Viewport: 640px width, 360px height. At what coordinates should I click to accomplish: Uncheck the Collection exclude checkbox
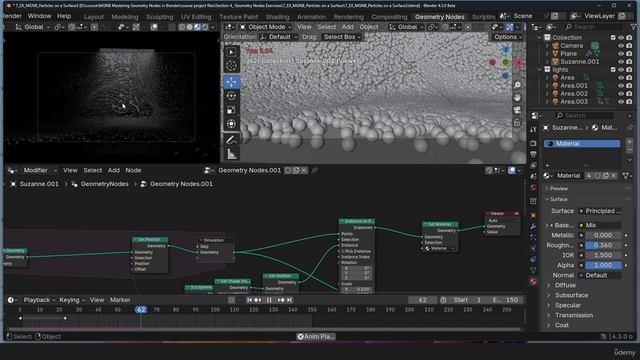[613, 38]
